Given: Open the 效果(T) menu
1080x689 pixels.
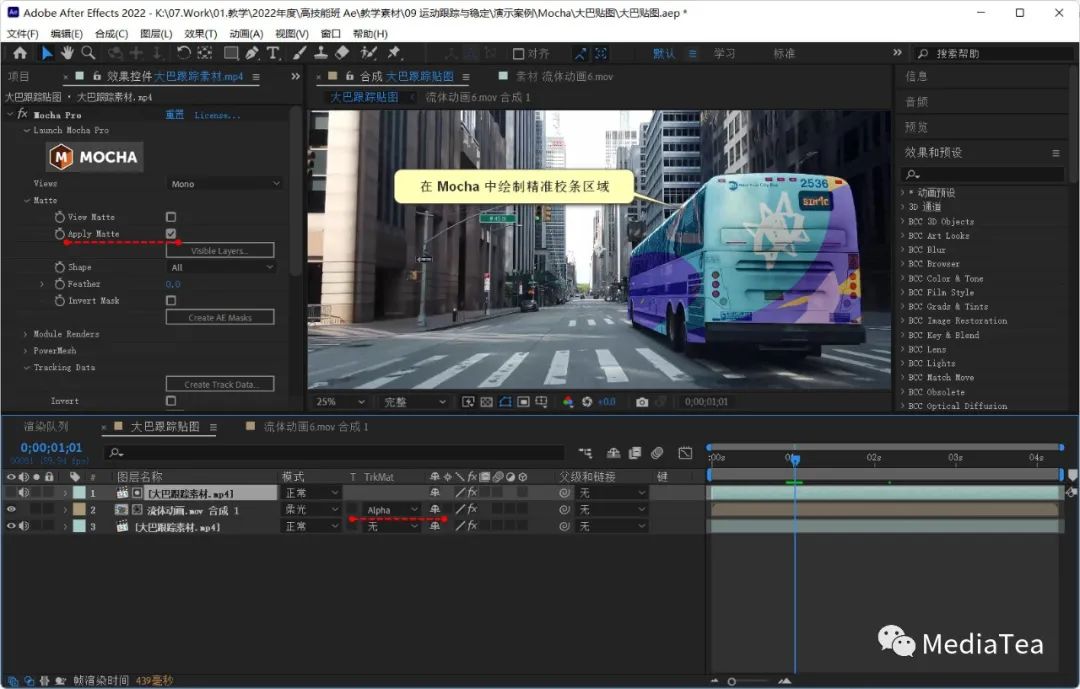Looking at the screenshot, I should coord(200,34).
